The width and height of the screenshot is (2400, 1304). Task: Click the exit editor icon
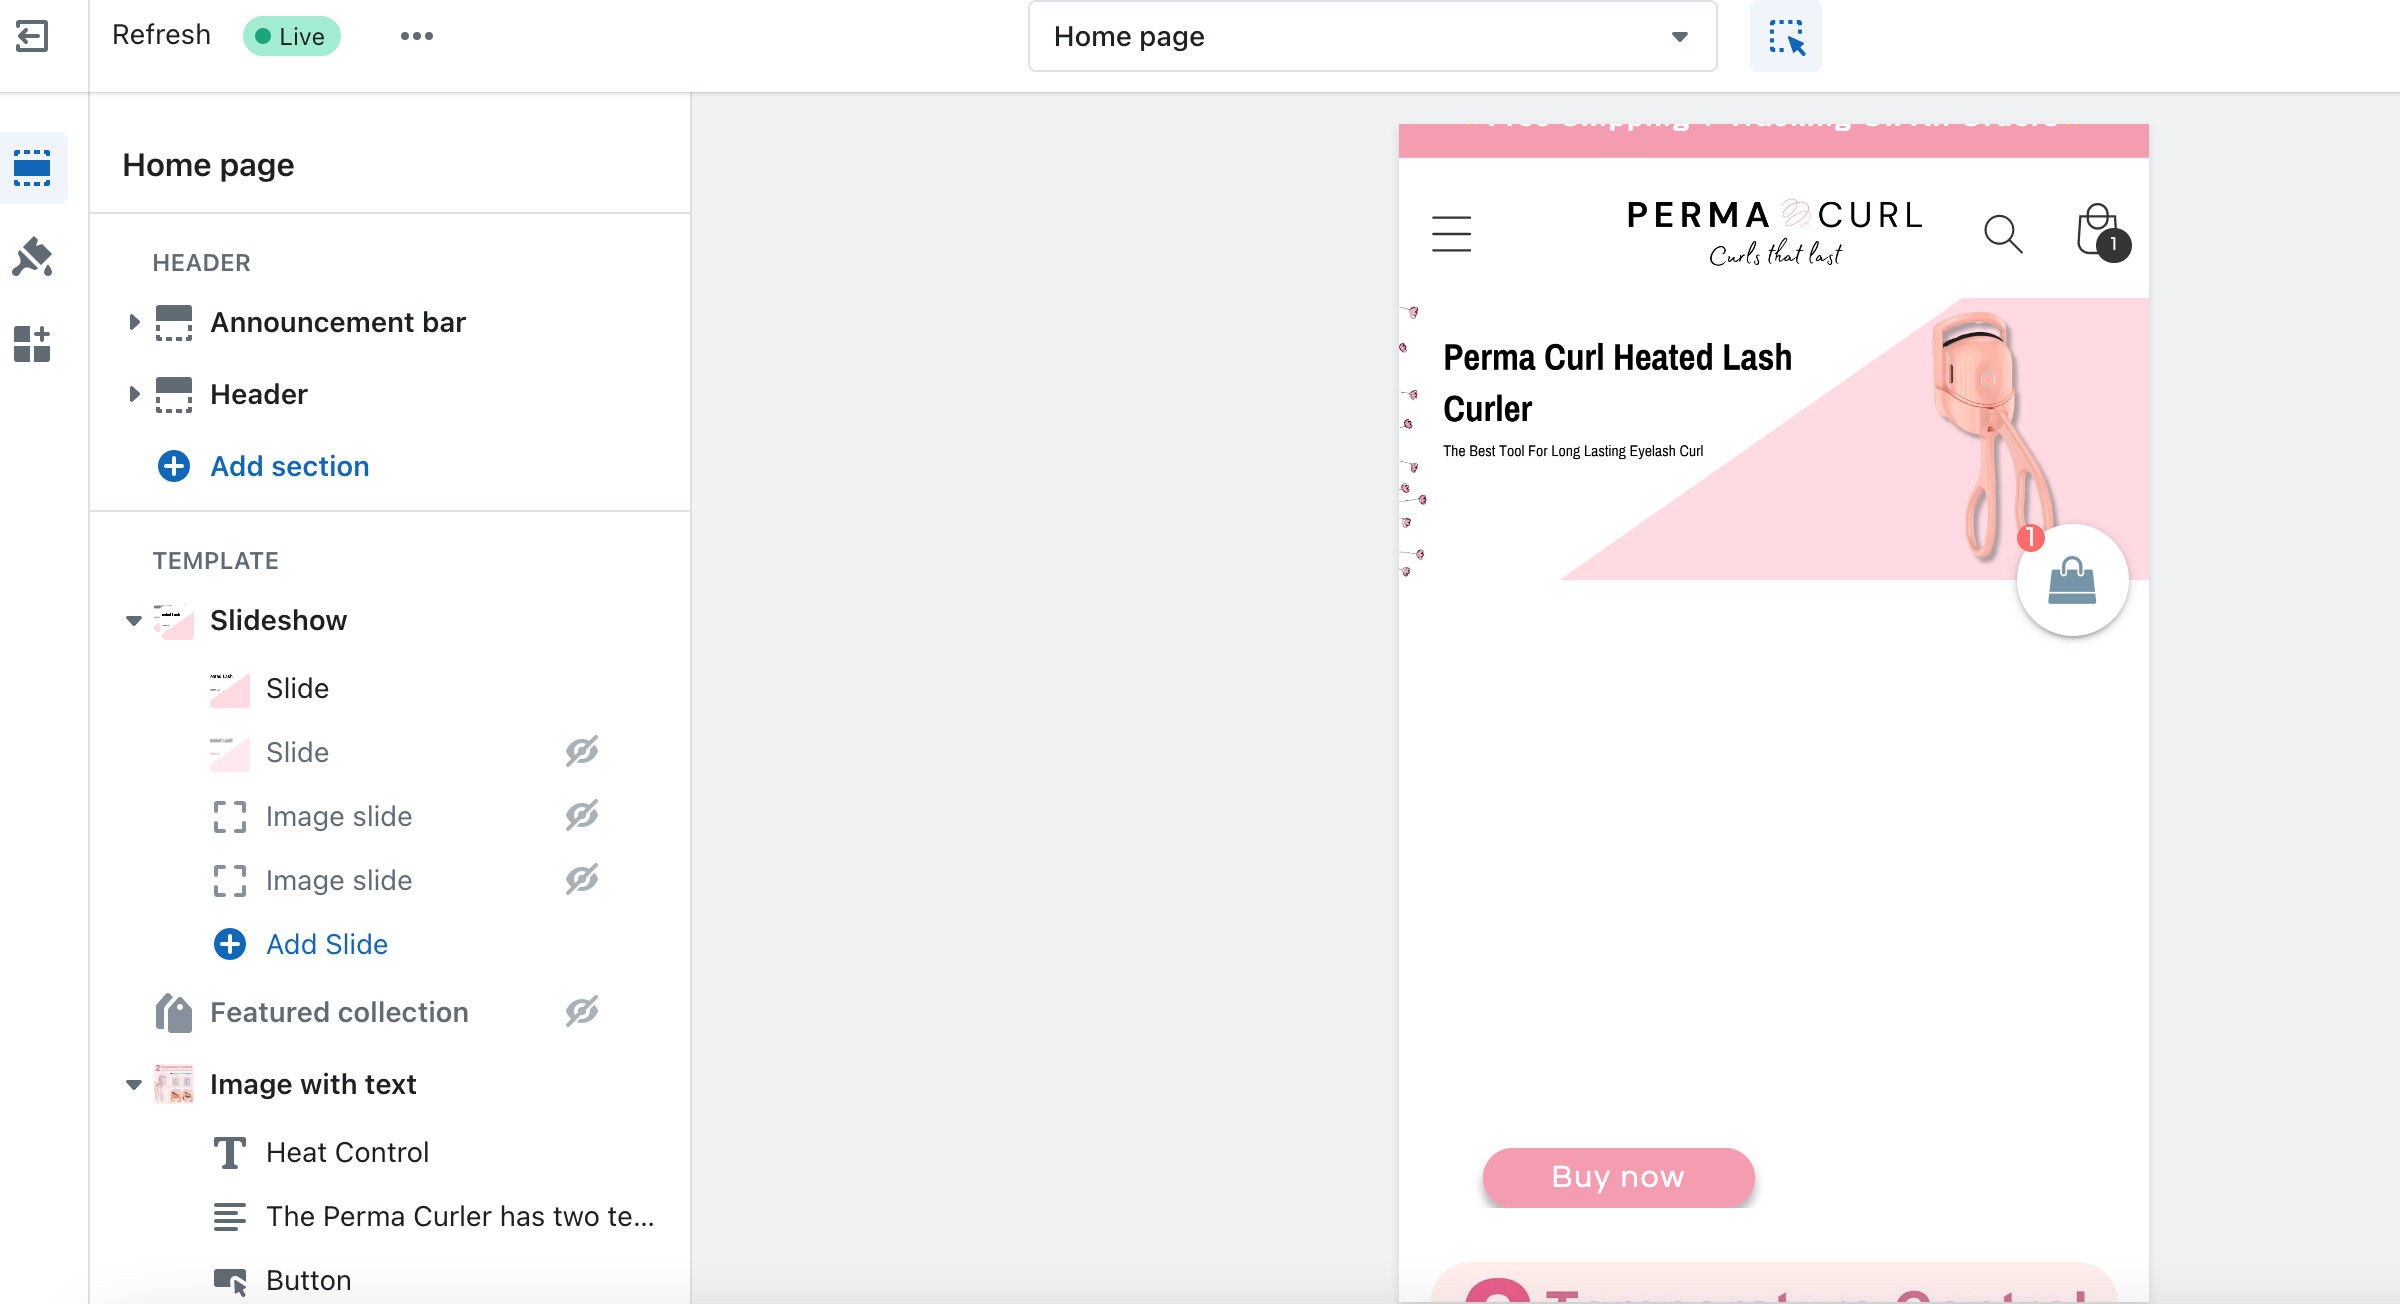point(32,37)
